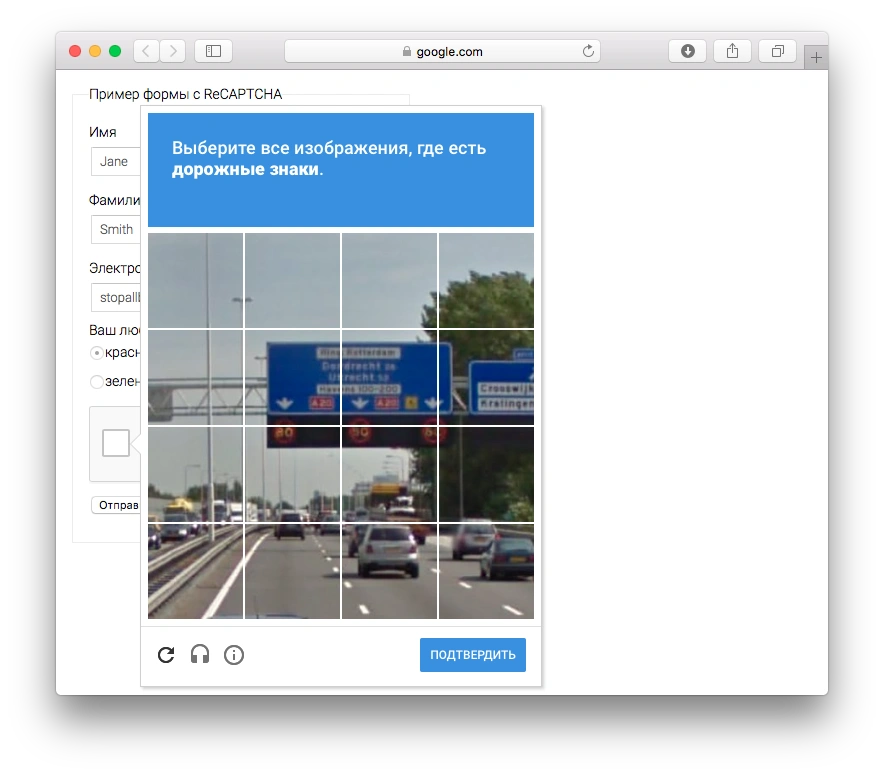
Task: Show the tab overview
Action: (777, 51)
